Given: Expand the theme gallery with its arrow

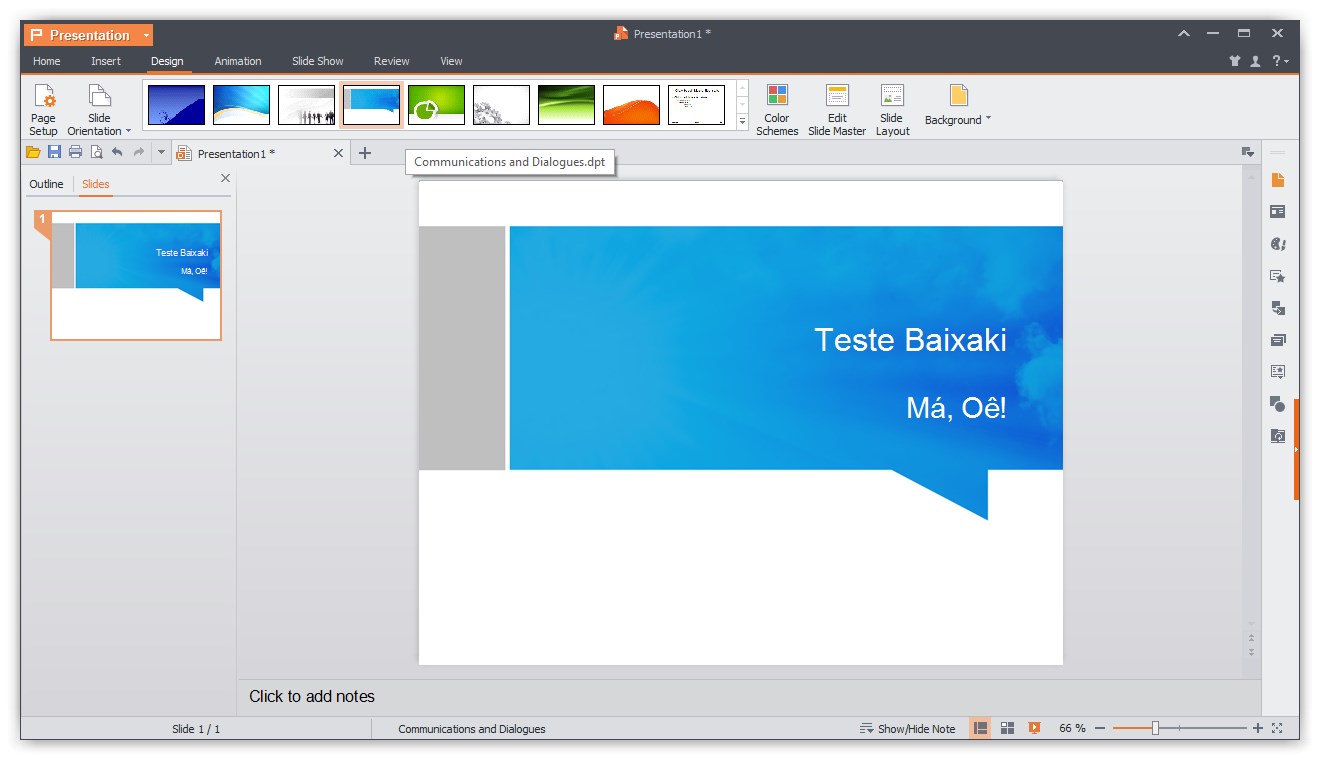Looking at the screenshot, I should click(x=741, y=122).
